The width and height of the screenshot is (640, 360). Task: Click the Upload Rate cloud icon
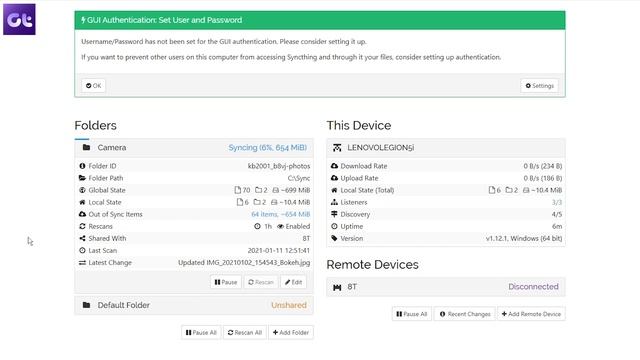coord(334,178)
